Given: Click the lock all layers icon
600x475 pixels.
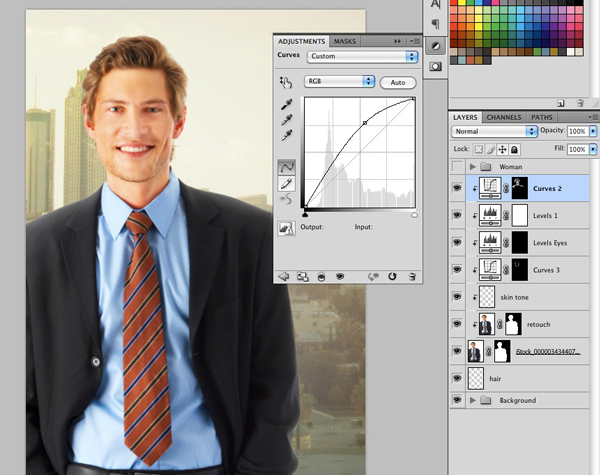Looking at the screenshot, I should 515,148.
